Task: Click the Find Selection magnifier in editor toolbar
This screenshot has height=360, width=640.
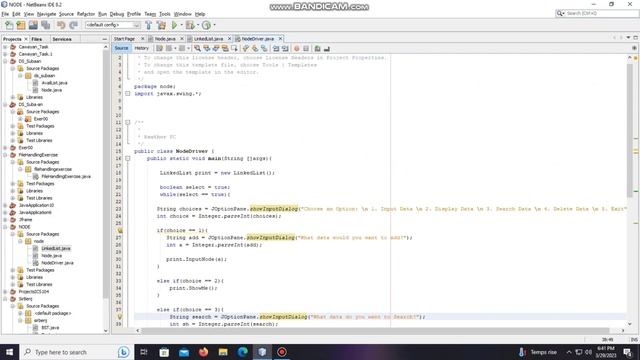Action: pyautogui.click(x=198, y=48)
